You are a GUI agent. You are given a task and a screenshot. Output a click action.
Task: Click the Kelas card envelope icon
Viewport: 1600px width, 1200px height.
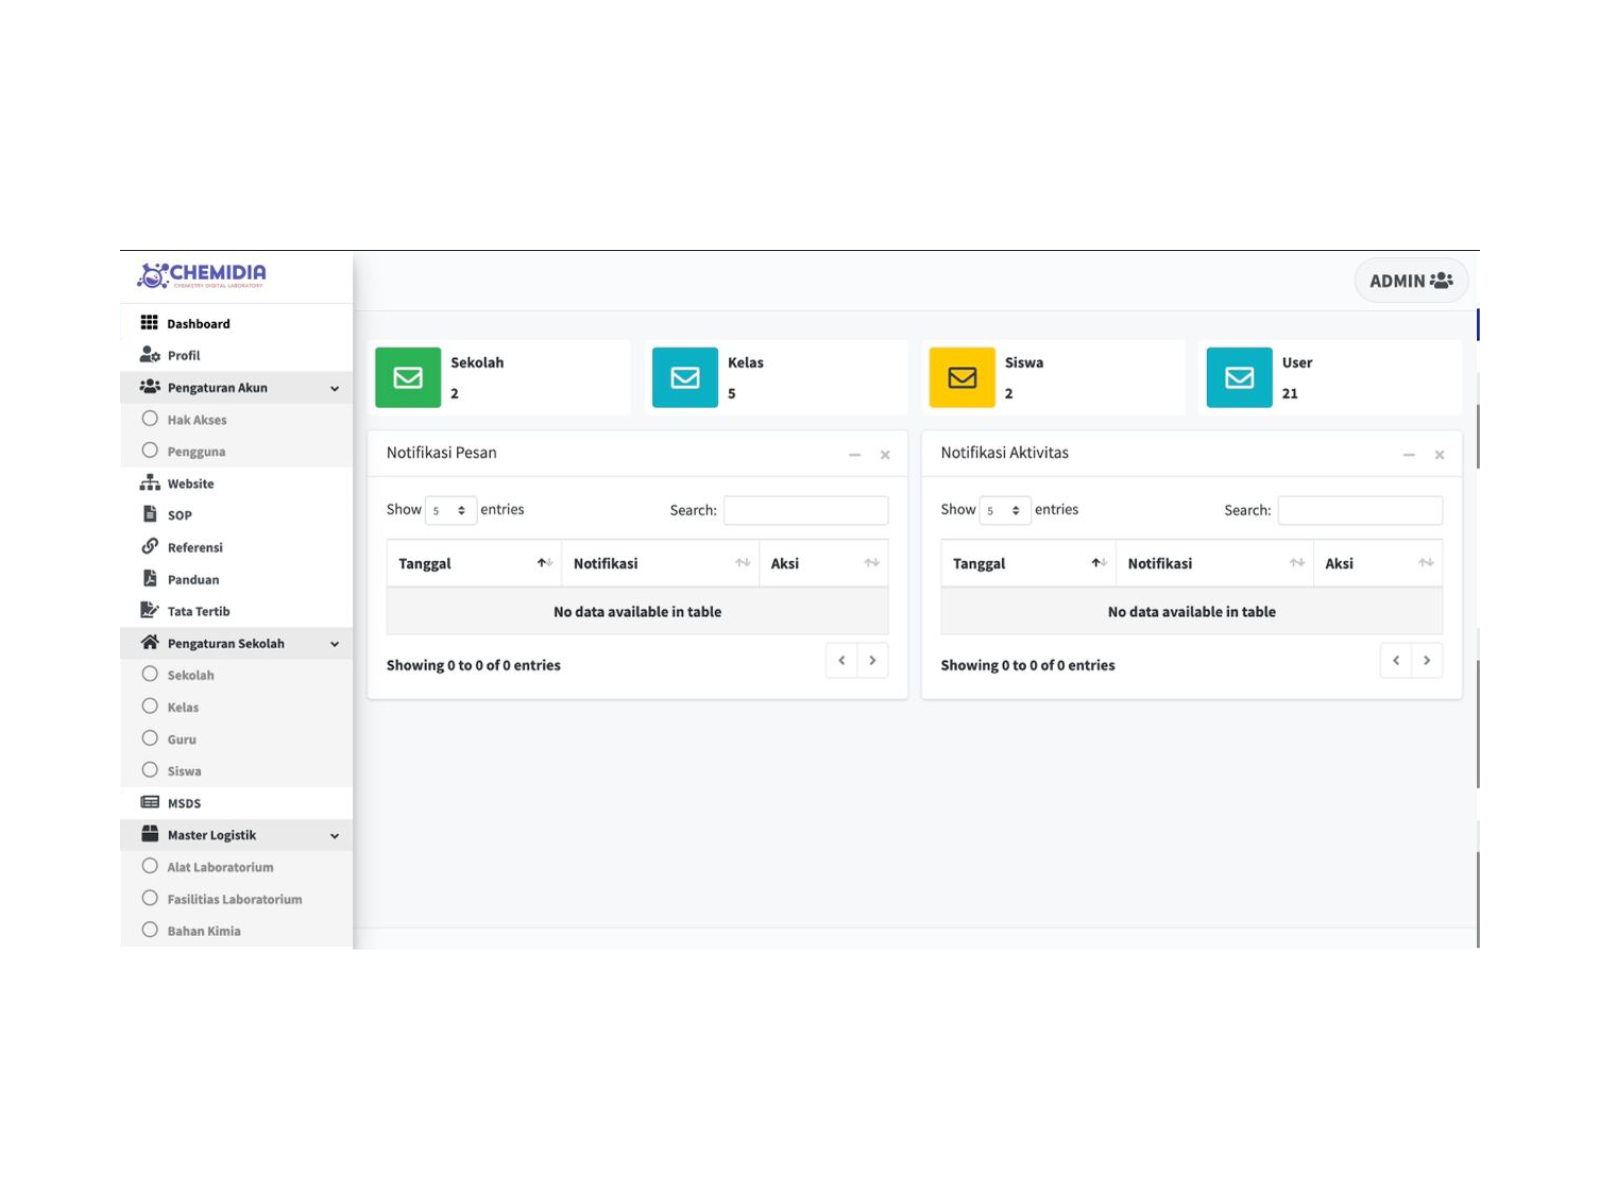(685, 377)
